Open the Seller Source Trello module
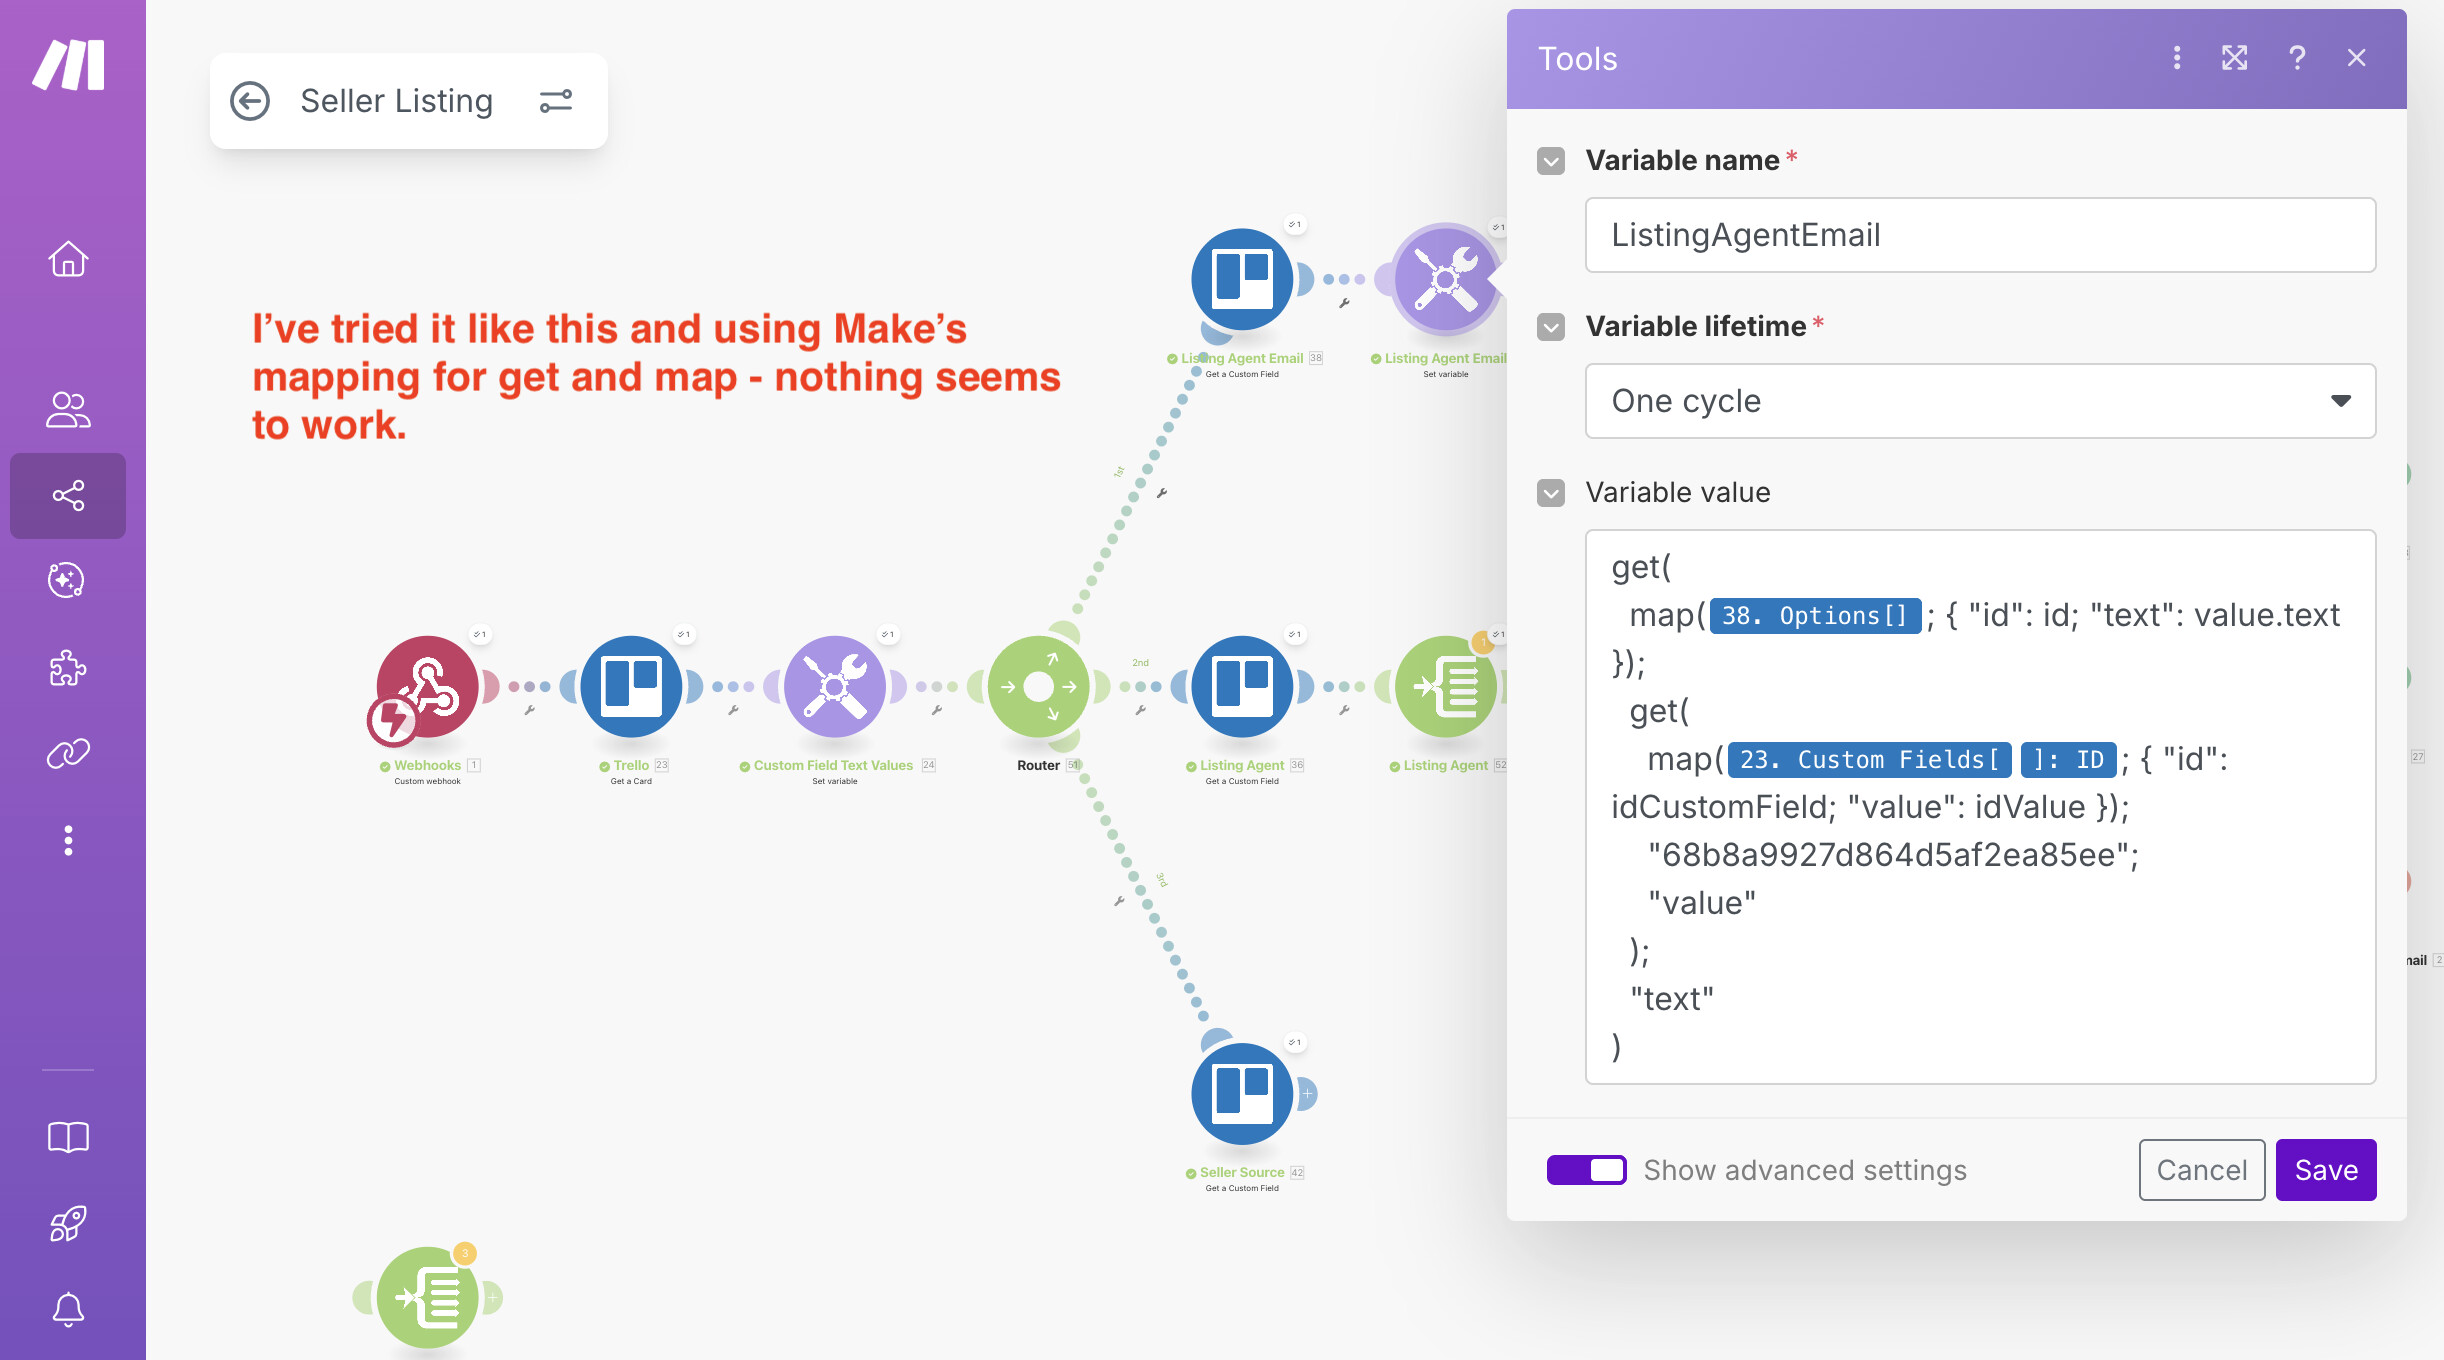Viewport: 2444px width, 1360px height. pos(1241,1094)
